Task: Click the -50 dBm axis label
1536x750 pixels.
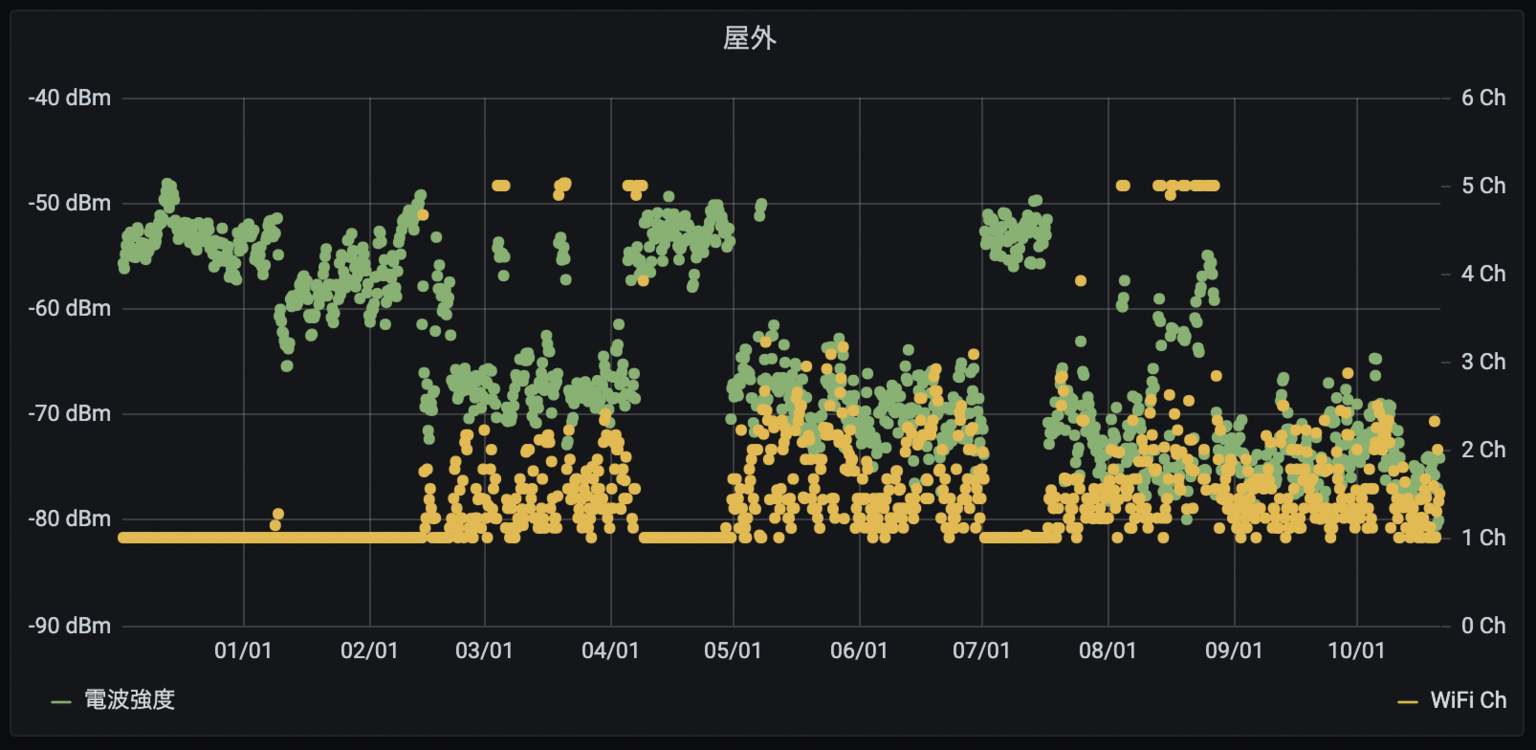Action: click(x=69, y=203)
